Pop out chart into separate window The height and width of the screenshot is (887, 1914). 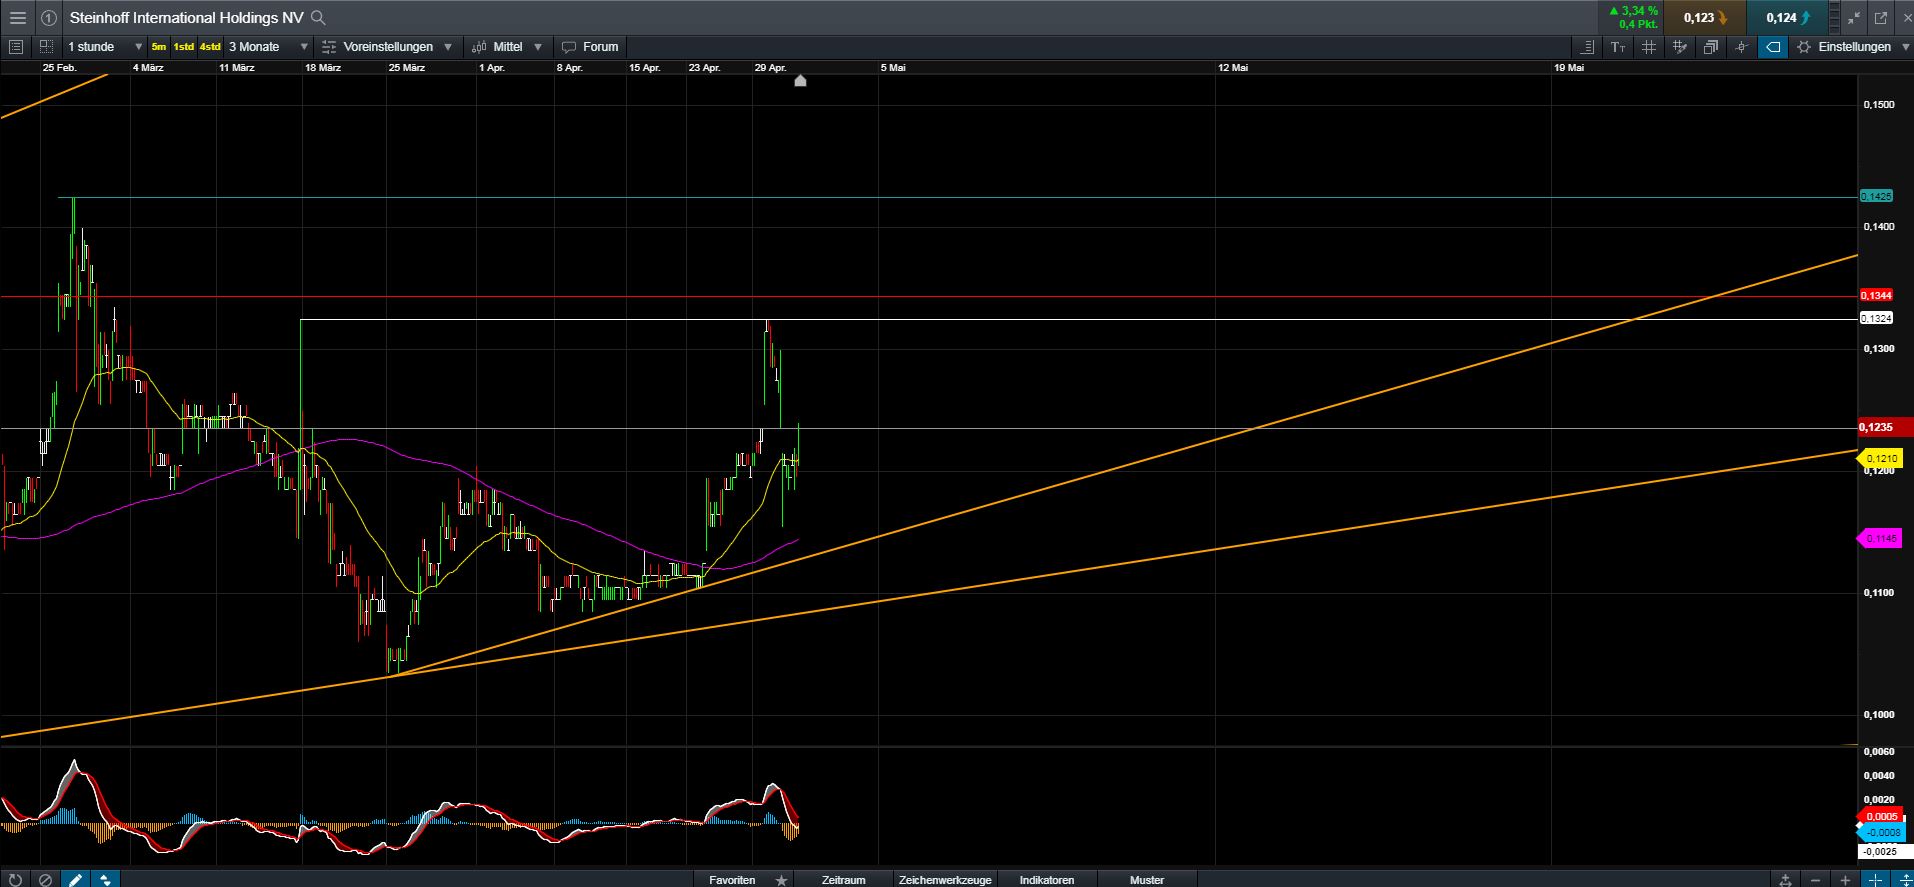pos(1880,18)
